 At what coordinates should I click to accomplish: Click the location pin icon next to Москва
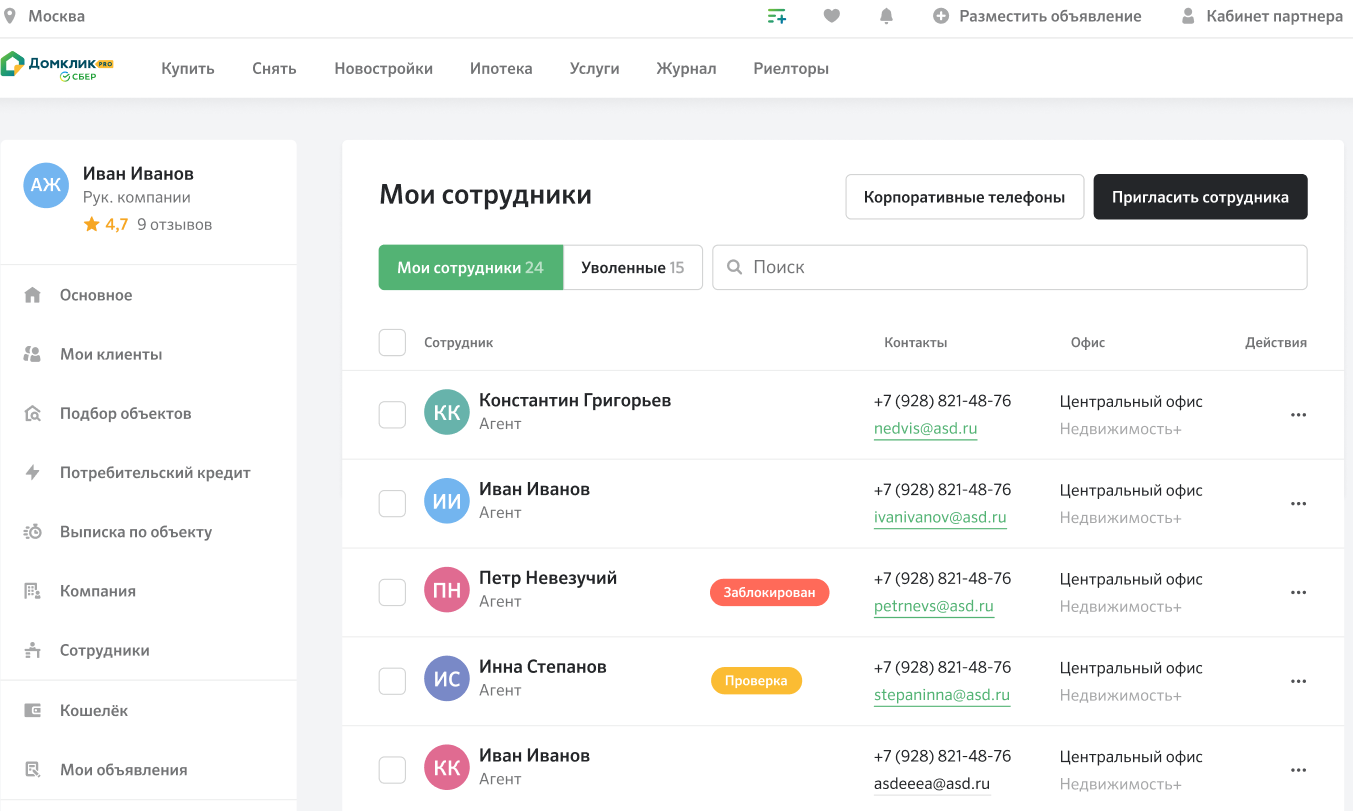tap(10, 16)
